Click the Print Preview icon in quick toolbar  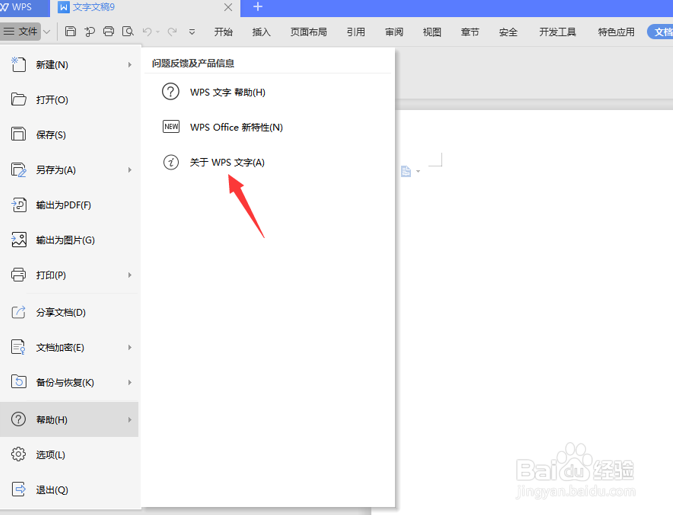coord(128,31)
